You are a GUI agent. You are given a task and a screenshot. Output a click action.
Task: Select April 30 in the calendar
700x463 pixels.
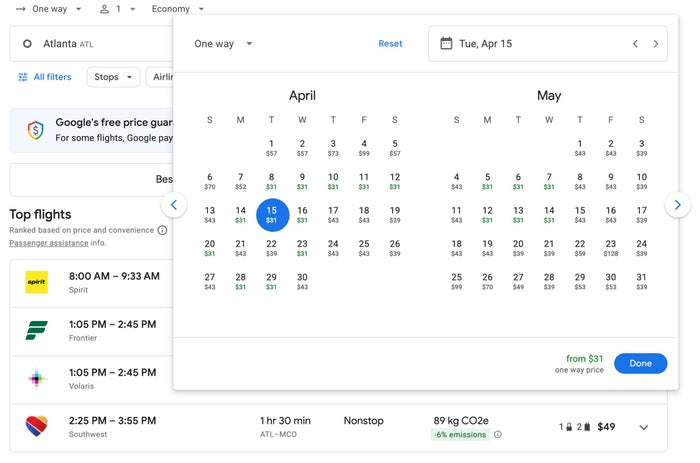tap(302, 282)
